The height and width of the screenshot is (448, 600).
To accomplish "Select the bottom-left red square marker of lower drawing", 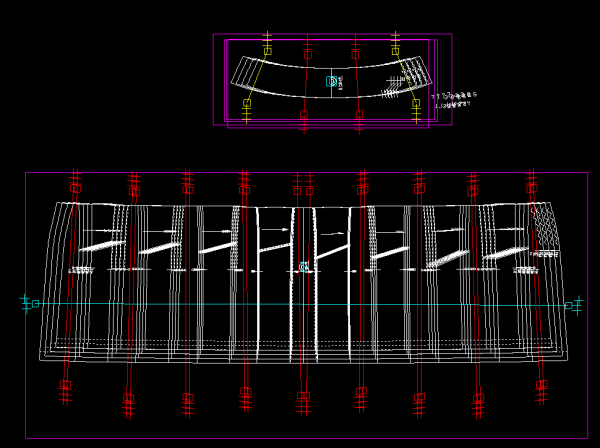I will [x=66, y=385].
